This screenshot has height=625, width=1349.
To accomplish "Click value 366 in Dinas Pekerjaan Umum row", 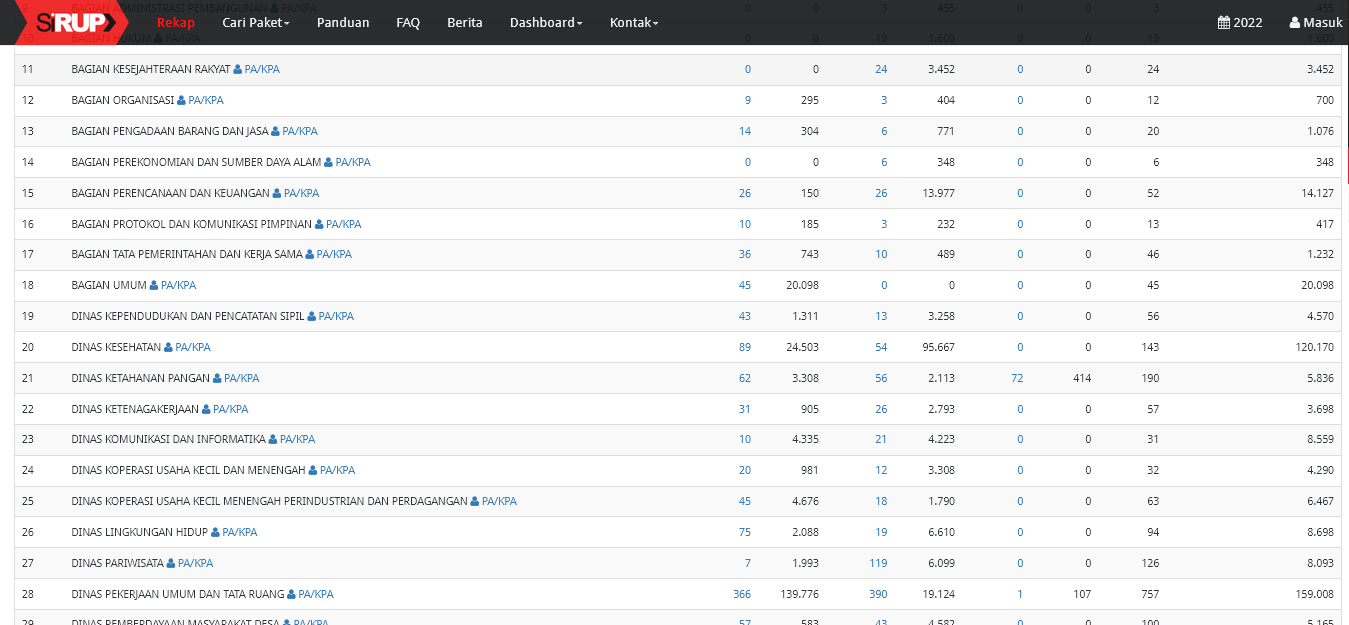I will pos(741,594).
